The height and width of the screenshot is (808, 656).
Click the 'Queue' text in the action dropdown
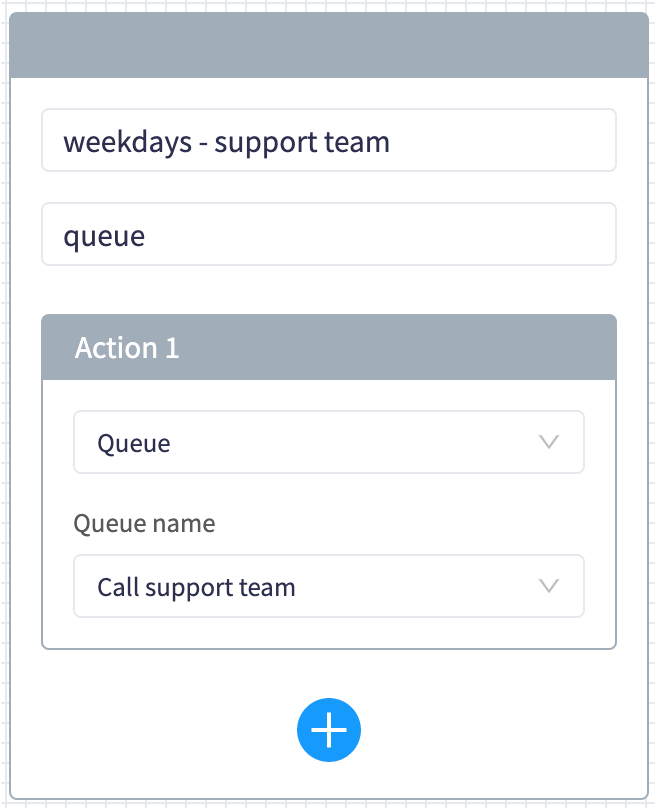(x=134, y=443)
